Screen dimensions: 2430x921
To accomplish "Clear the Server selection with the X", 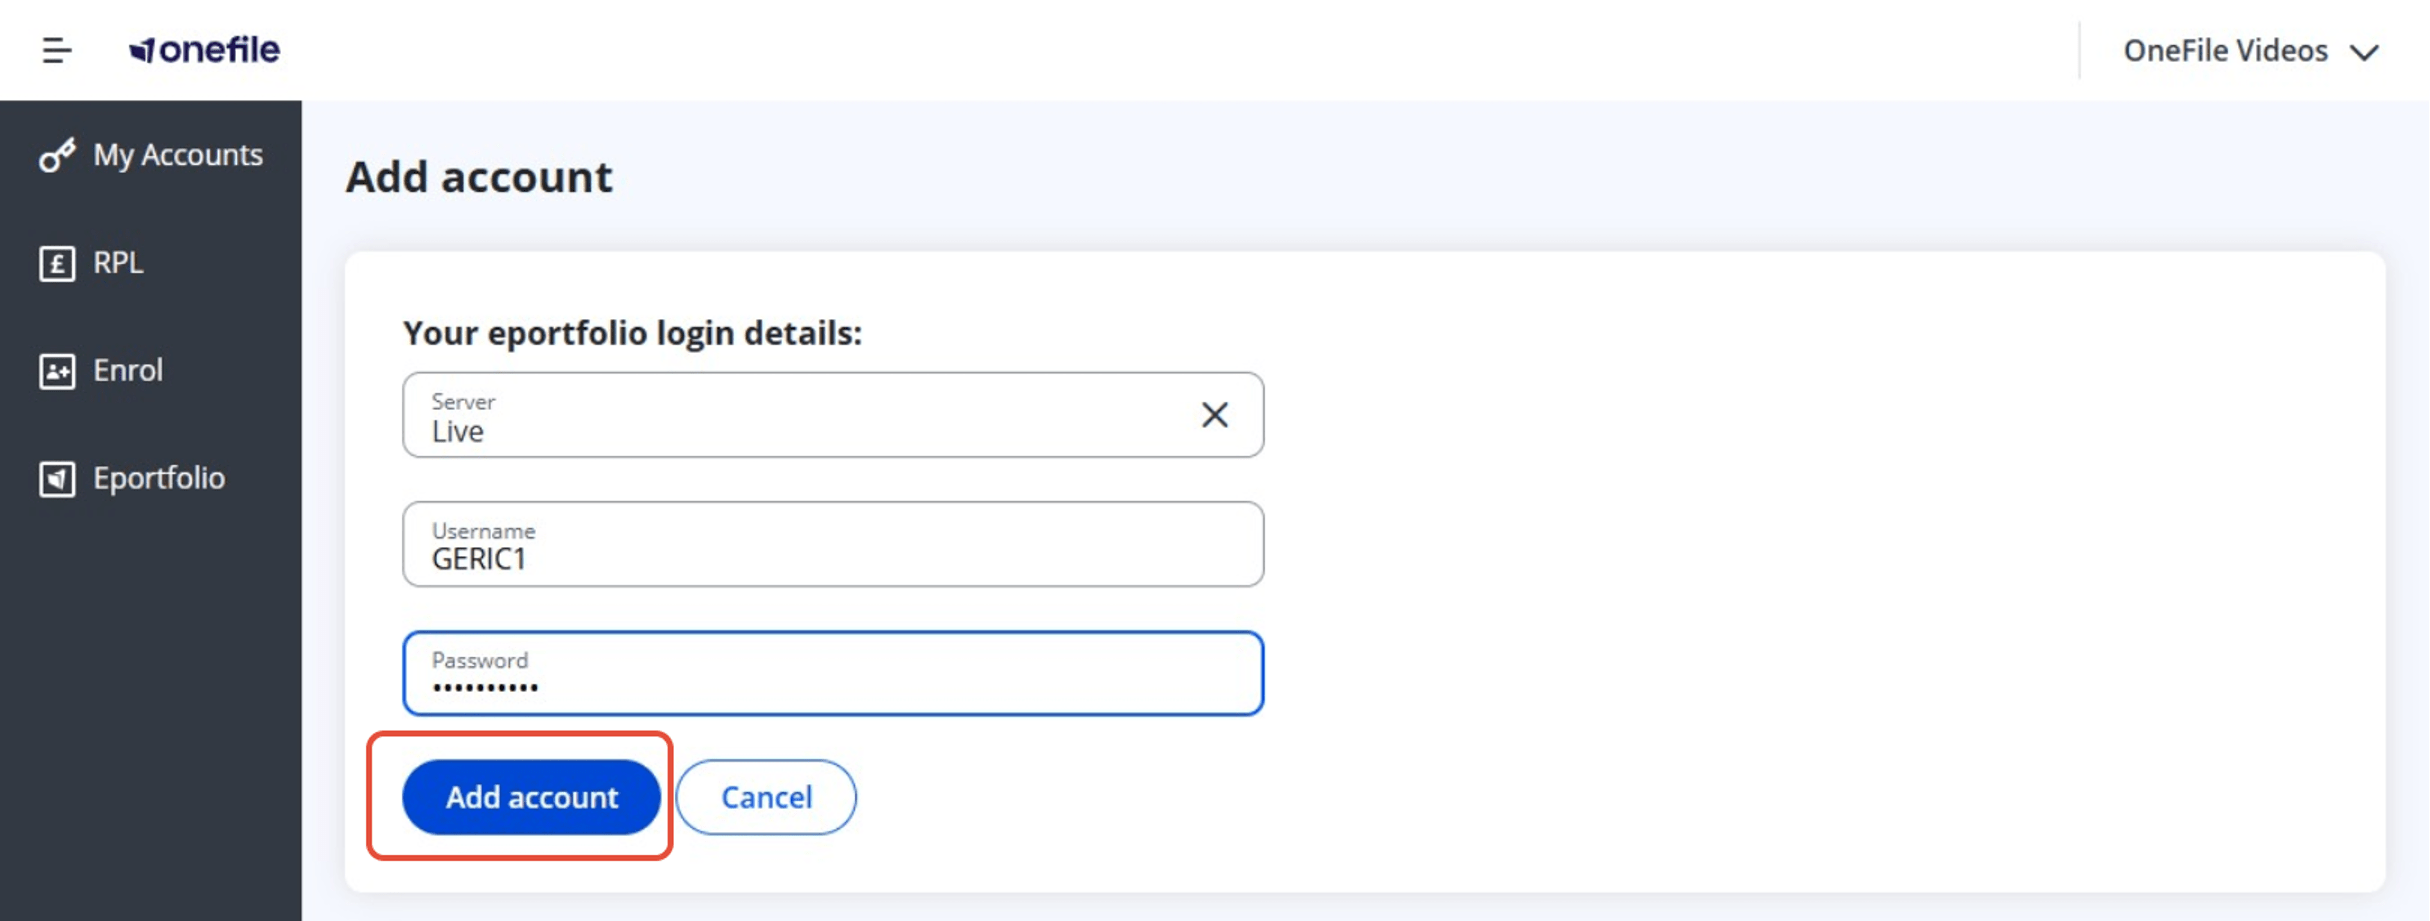I will tap(1214, 415).
